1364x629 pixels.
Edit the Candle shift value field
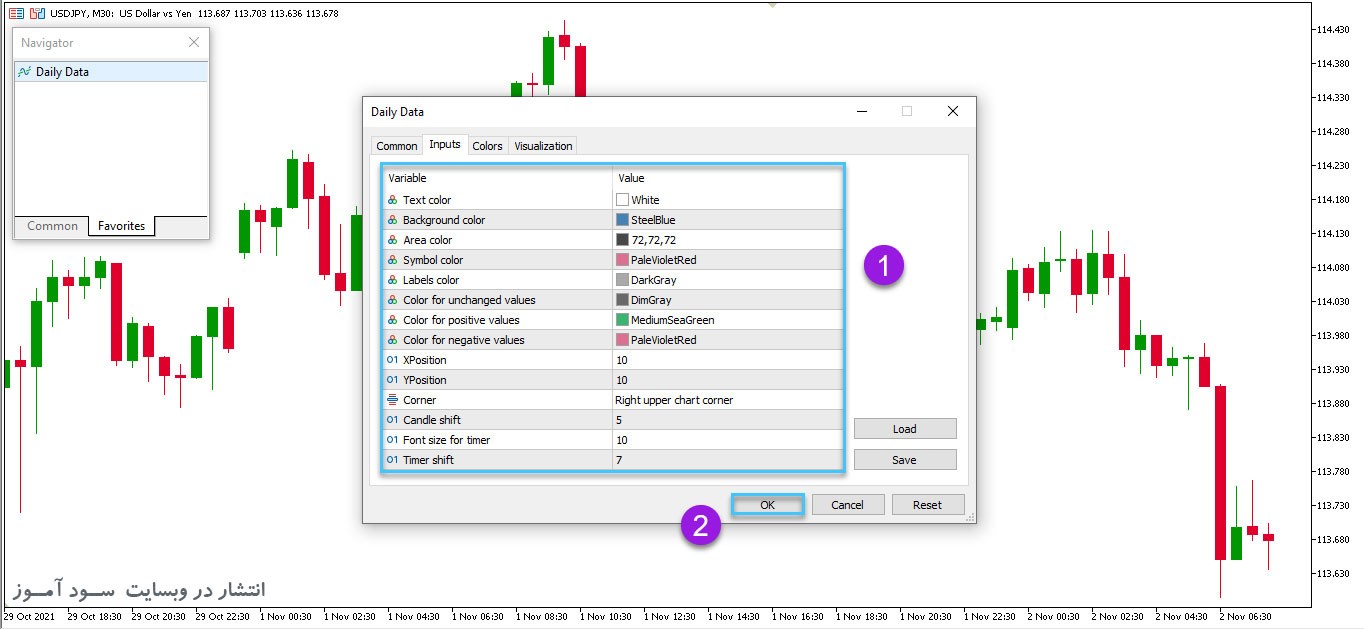click(727, 420)
